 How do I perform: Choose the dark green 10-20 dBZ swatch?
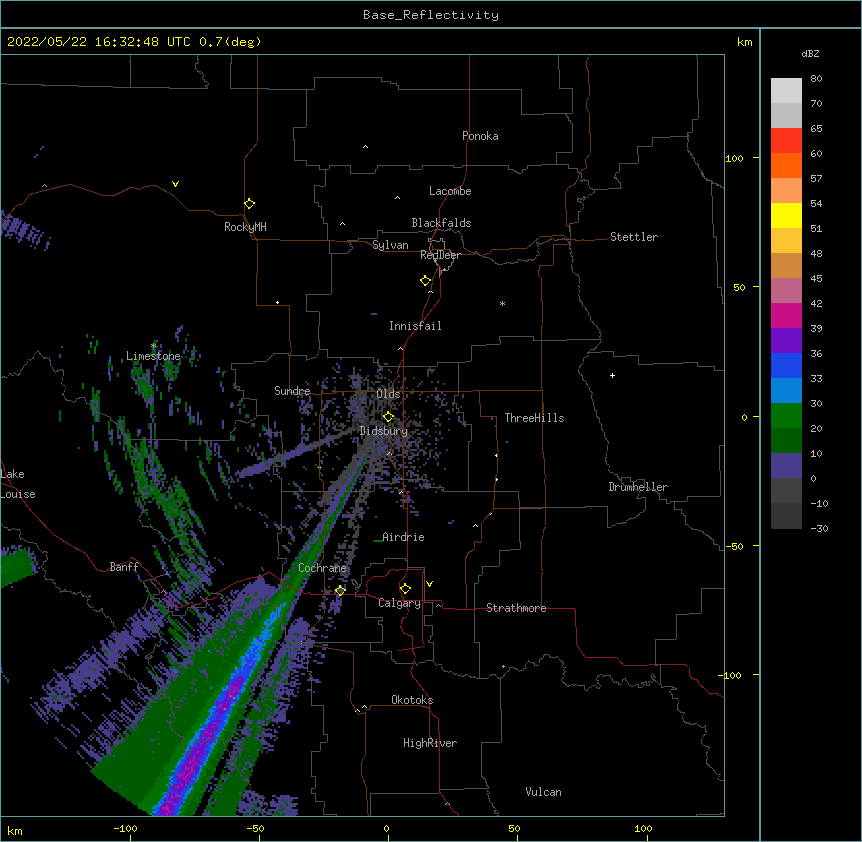click(x=786, y=441)
